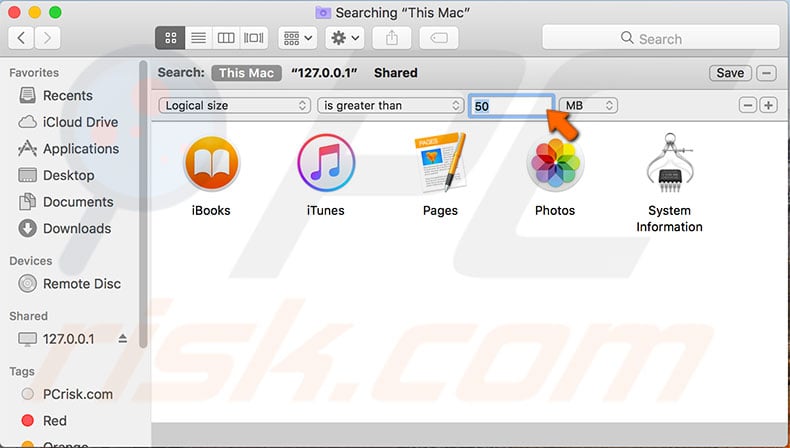
Task: Select the System Information app icon
Action: click(x=670, y=163)
